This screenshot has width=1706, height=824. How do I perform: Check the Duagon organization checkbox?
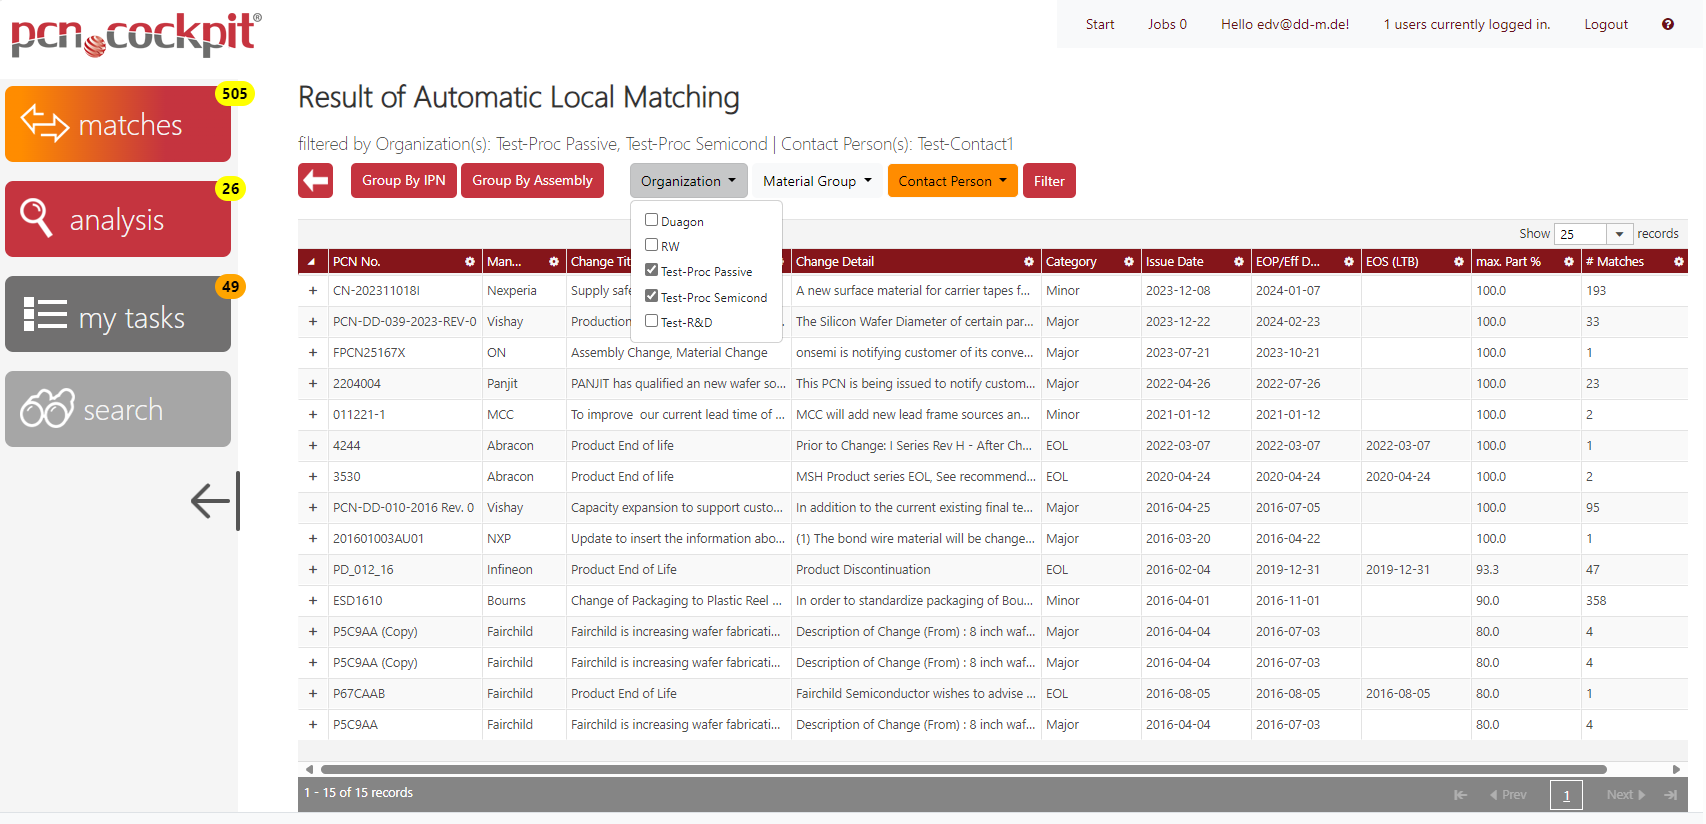[x=651, y=220]
